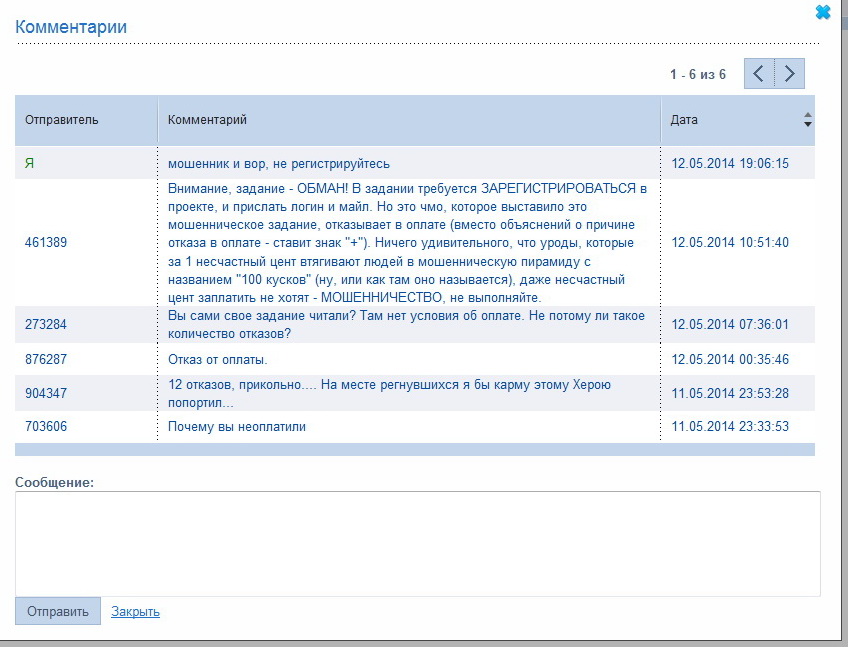Screen dimensions: 848x647
Task: Send message with the Отправить button
Action: point(58,611)
